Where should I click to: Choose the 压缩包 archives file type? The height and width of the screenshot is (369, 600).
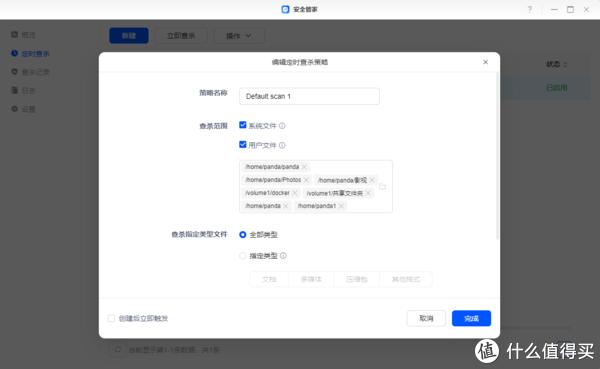point(357,279)
